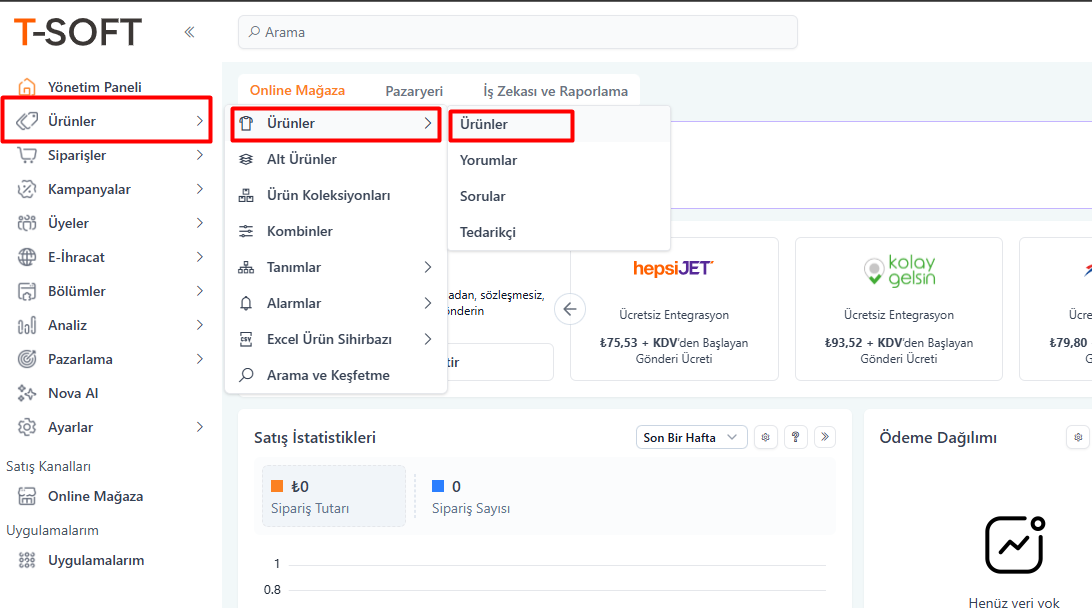
Task: Click the help question mark icon
Action: coord(796,437)
